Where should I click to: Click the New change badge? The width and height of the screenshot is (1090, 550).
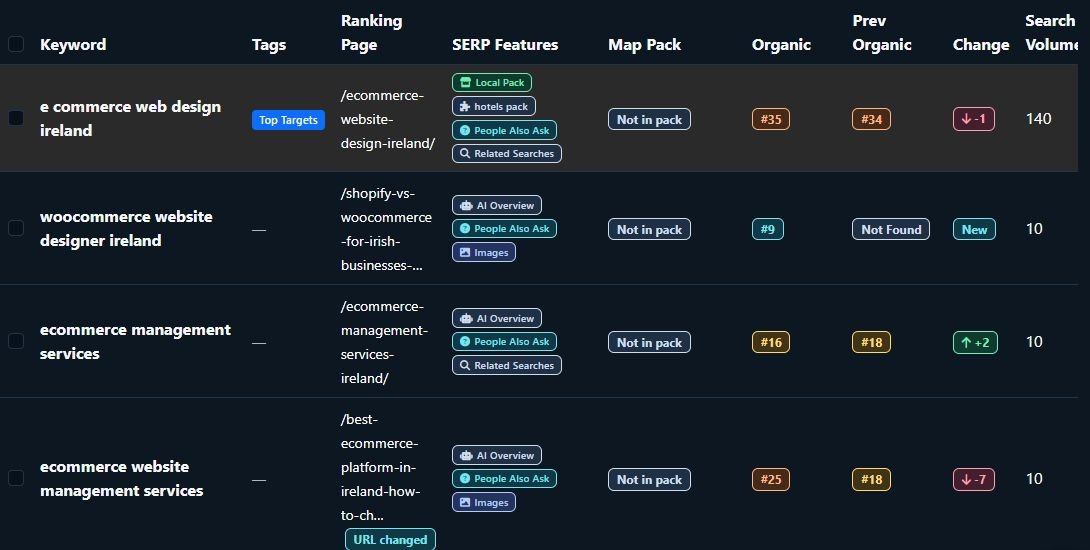[974, 229]
